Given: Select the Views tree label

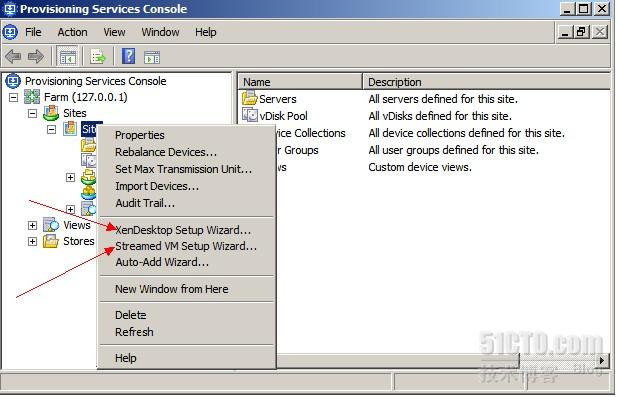Looking at the screenshot, I should point(77,225).
